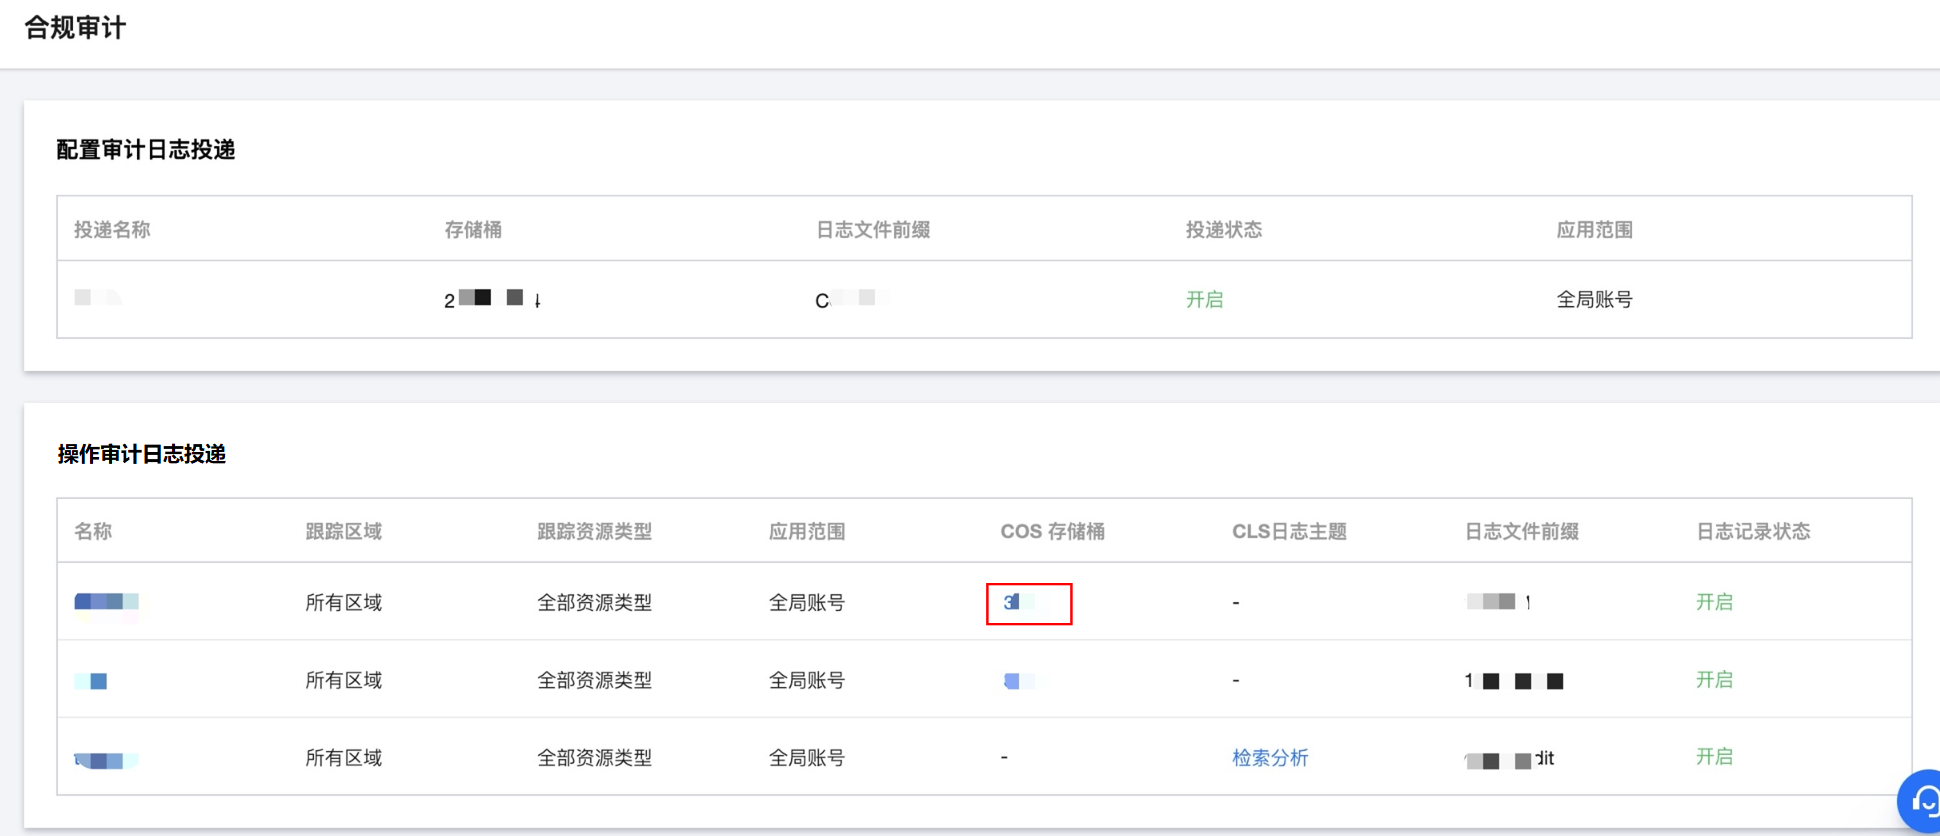The width and height of the screenshot is (1940, 836).
Task: Click 开启 status in first 操作审计 row
Action: click(1713, 602)
